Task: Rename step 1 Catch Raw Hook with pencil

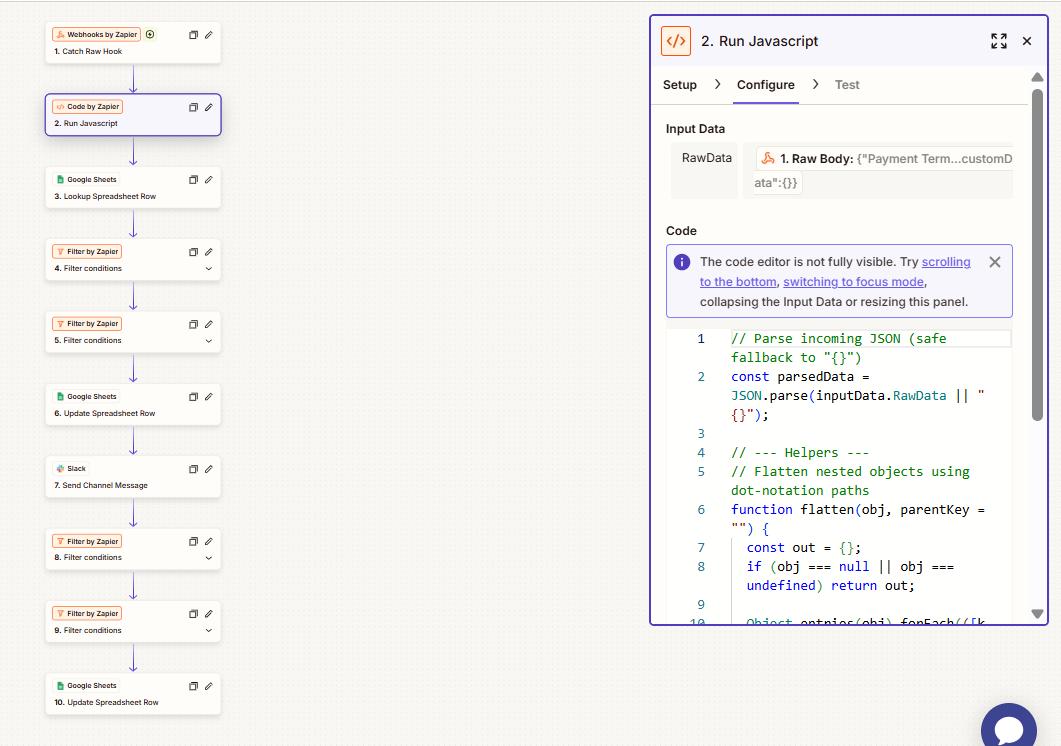Action: (x=208, y=35)
